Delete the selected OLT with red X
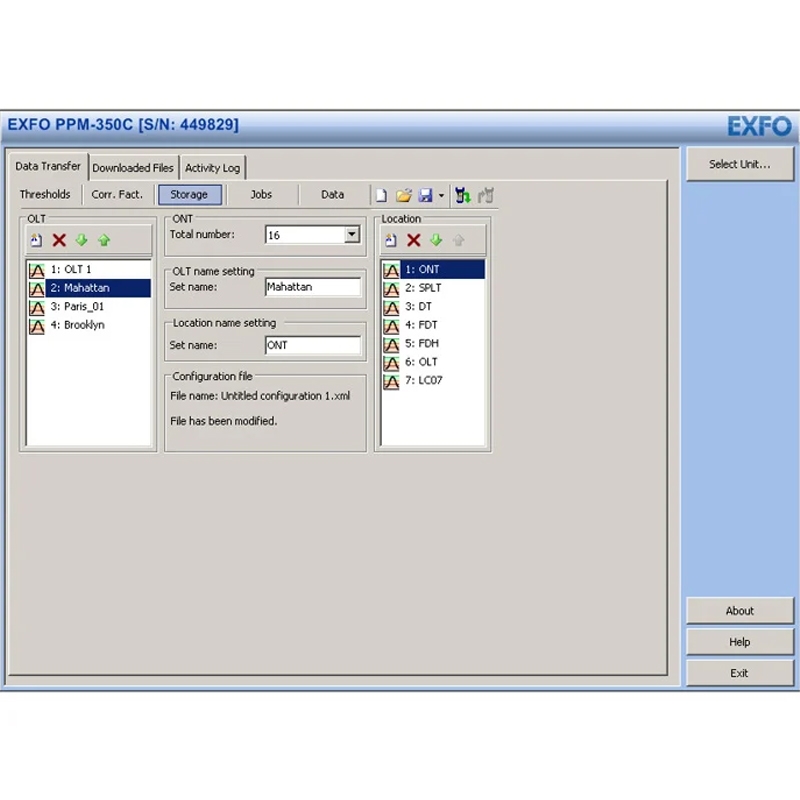 tap(59, 240)
